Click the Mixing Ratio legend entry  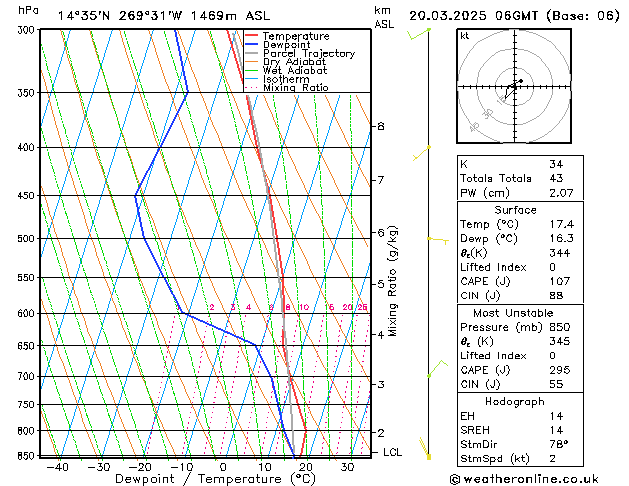pyautogui.click(x=295, y=88)
